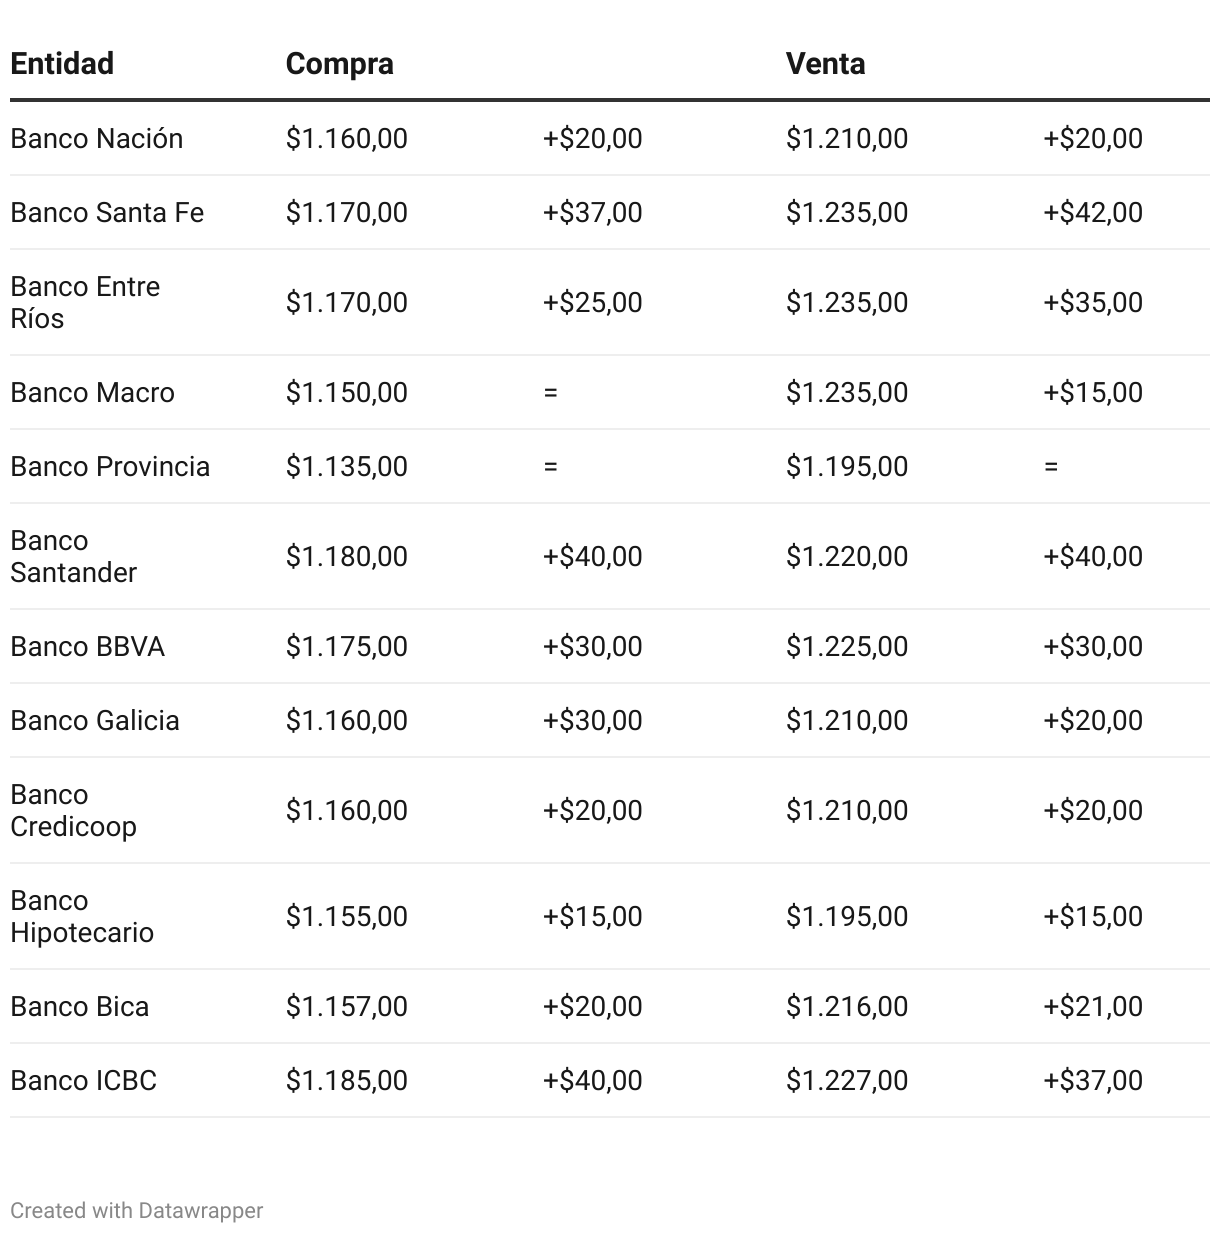This screenshot has width=1220, height=1234.
Task: Click the Compra column header
Action: pyautogui.click(x=339, y=63)
